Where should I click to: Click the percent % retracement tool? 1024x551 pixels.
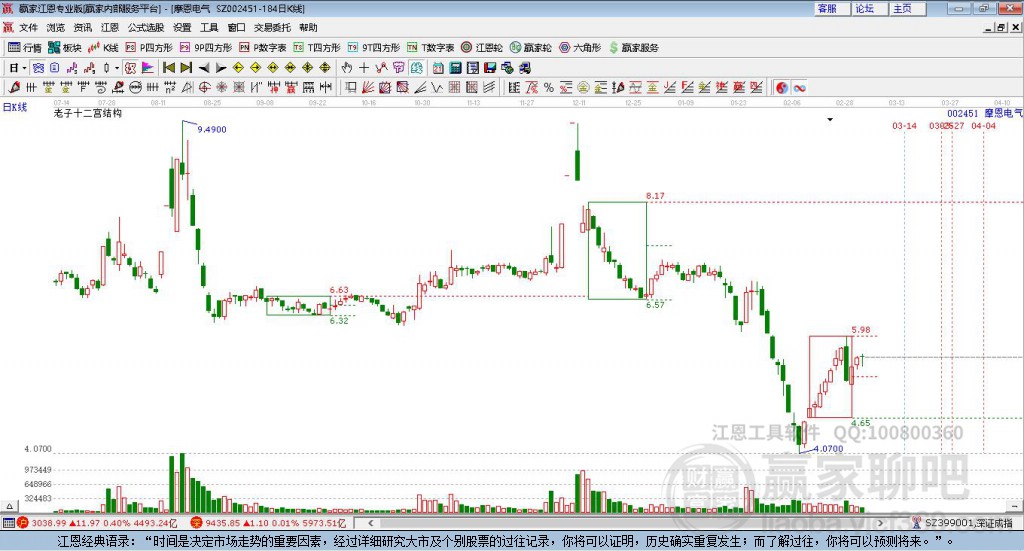[x=549, y=87]
